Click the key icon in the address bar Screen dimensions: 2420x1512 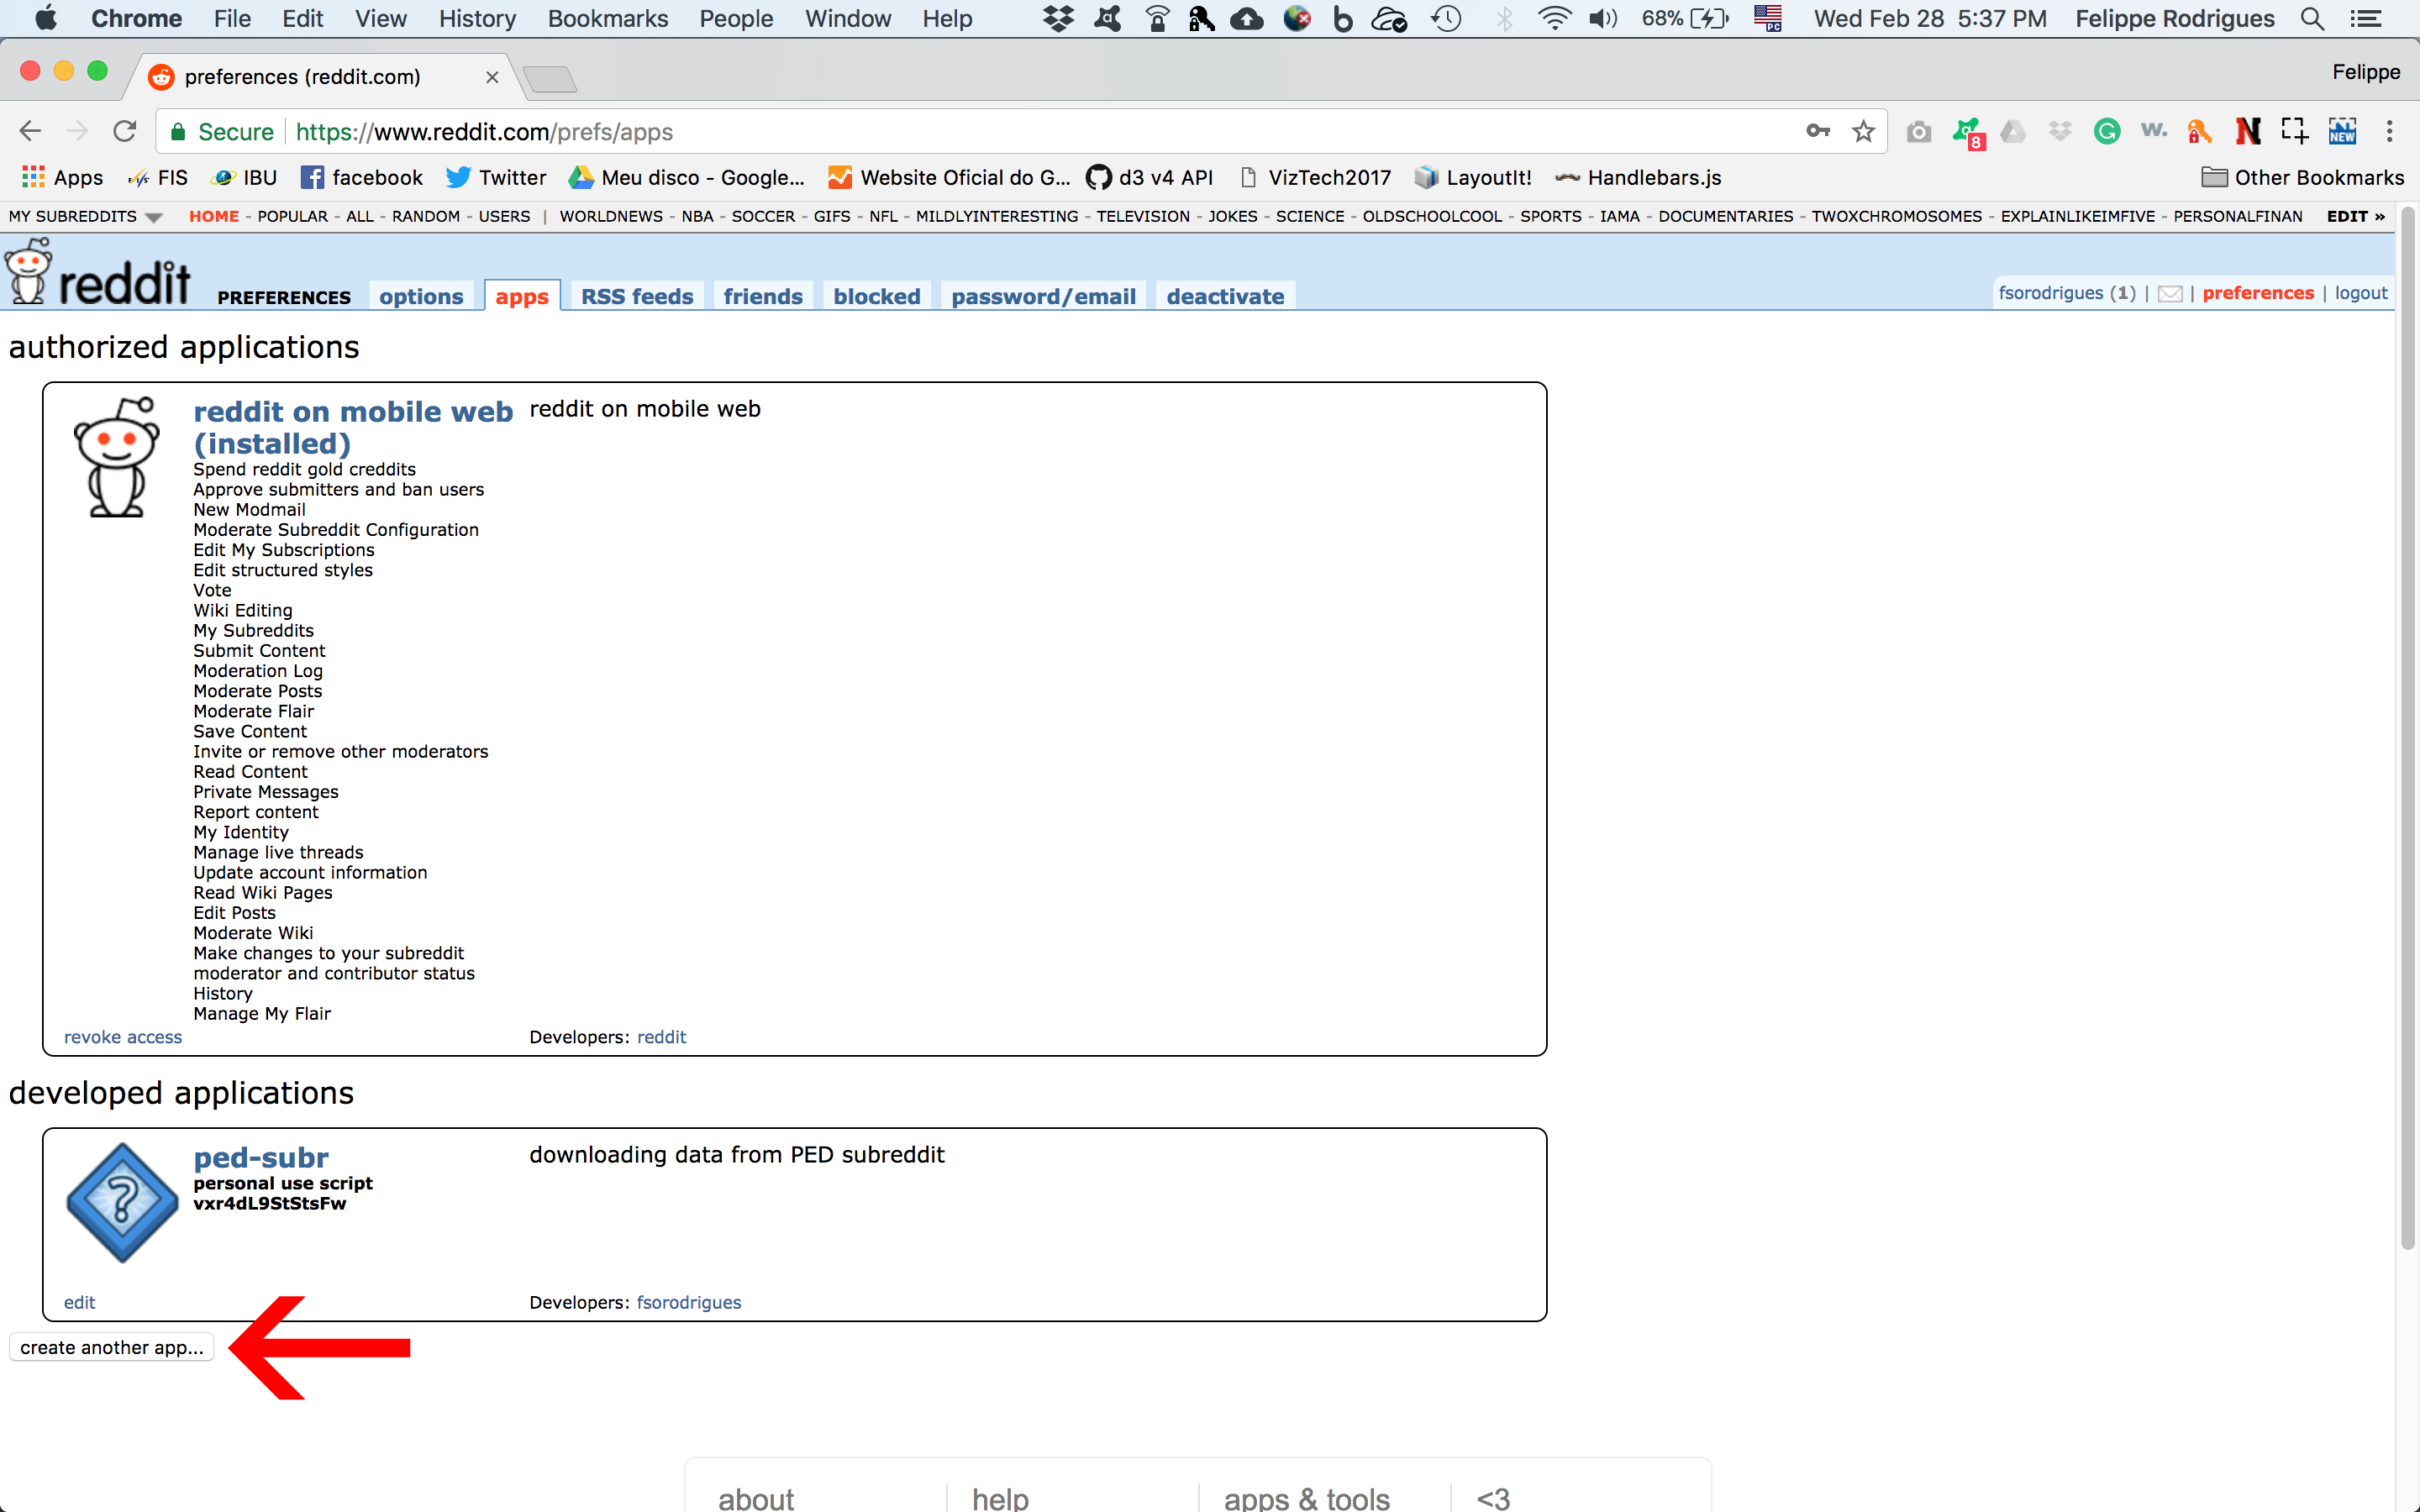[1817, 131]
